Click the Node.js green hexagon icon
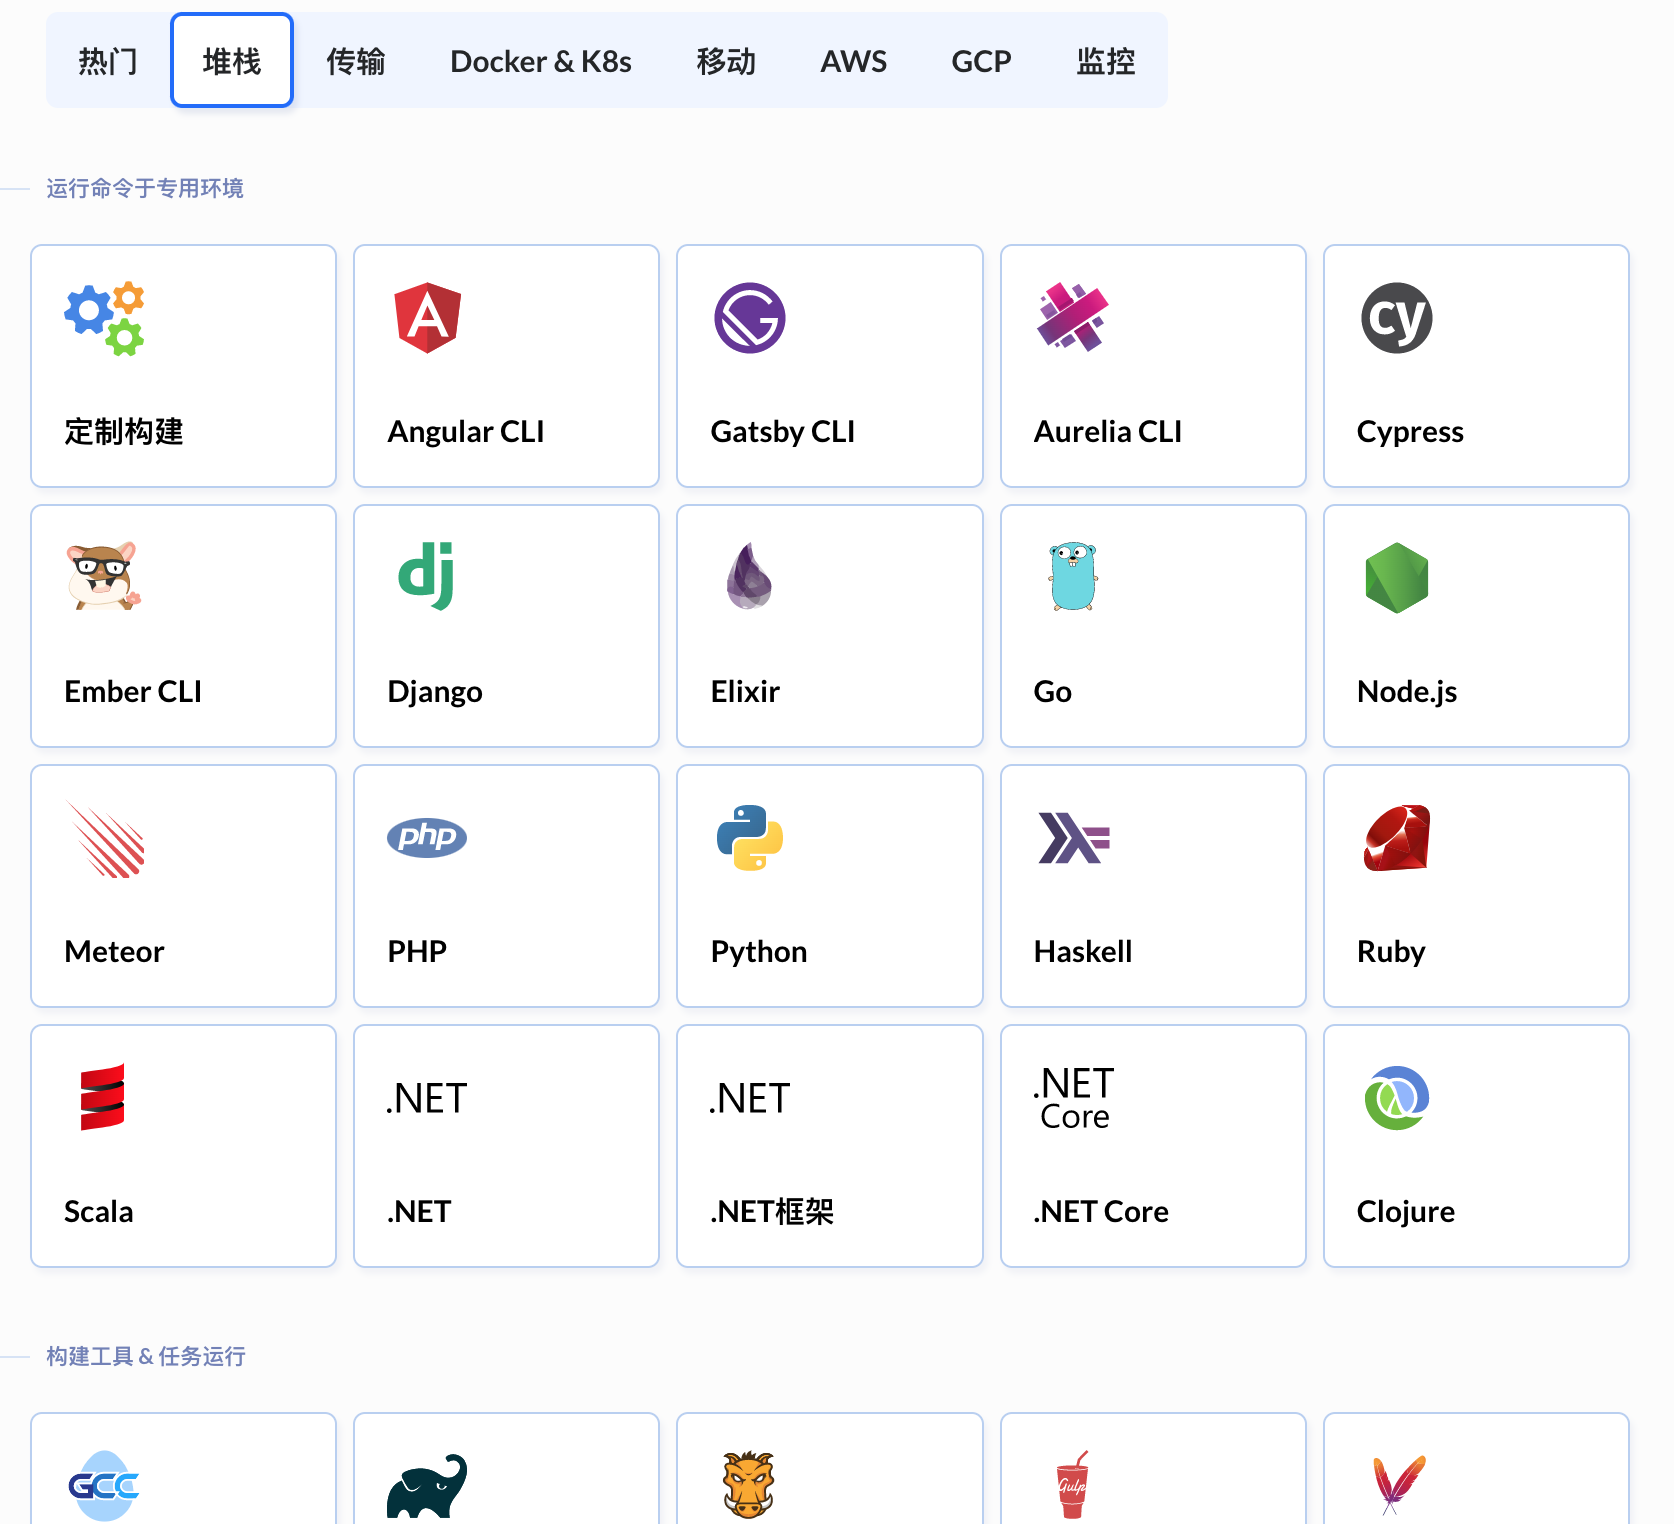Viewport: 1674px width, 1524px height. (1397, 577)
